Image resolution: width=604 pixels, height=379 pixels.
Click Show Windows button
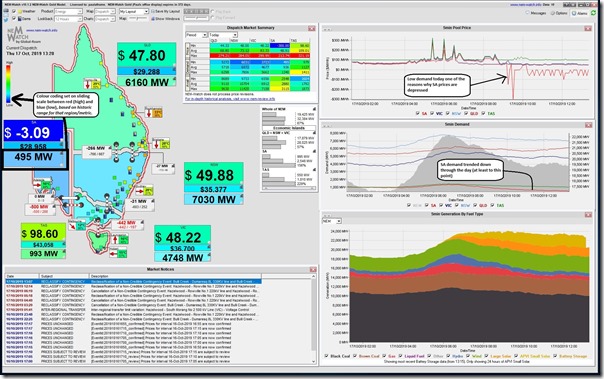pyautogui.click(x=165, y=18)
